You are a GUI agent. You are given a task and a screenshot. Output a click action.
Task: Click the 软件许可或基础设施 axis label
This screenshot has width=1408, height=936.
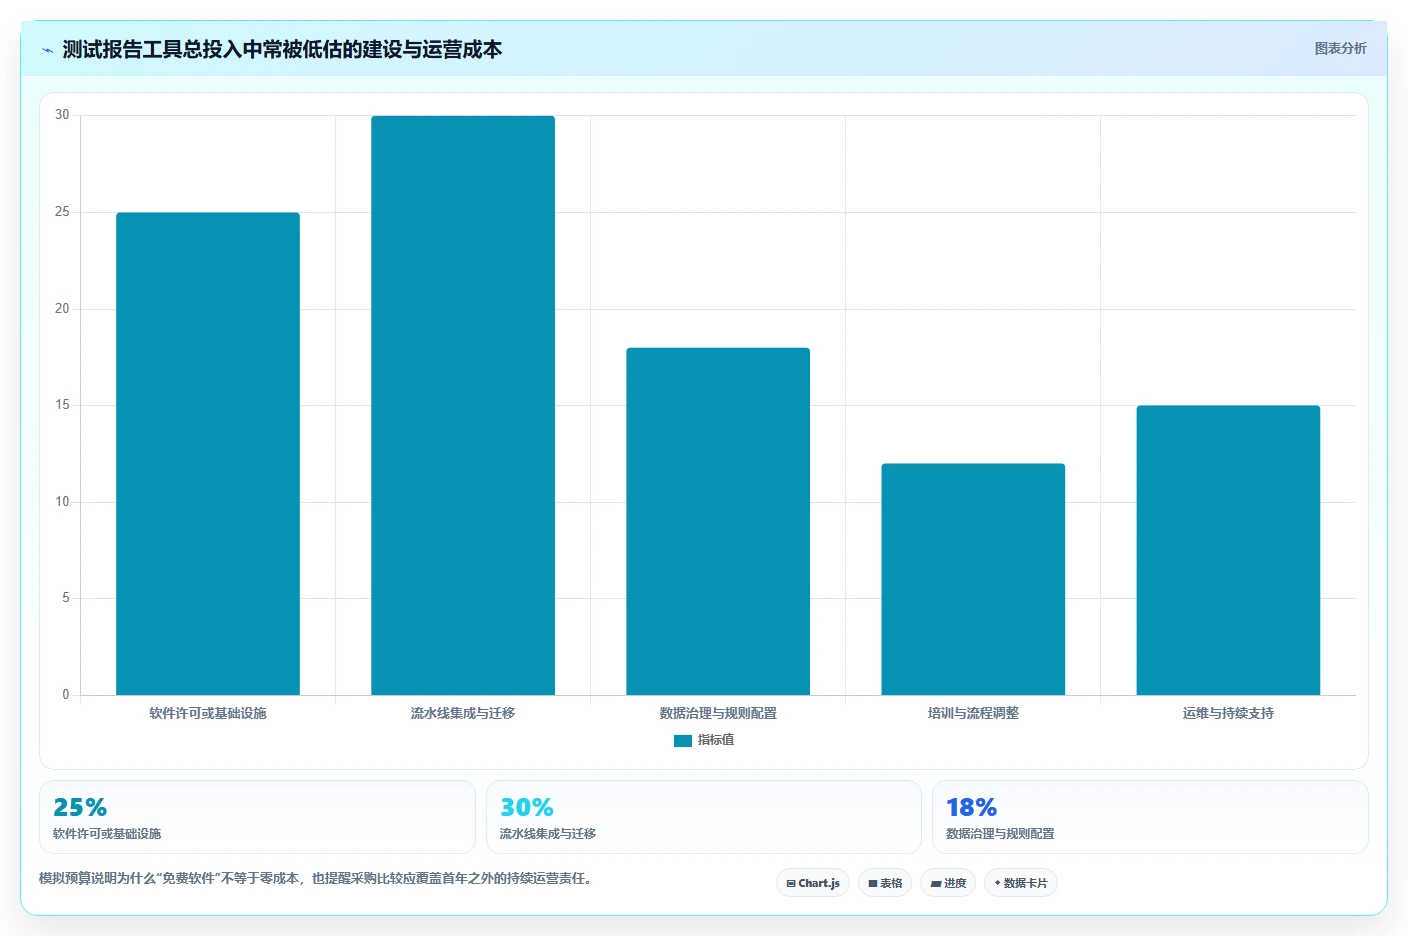click(x=208, y=713)
